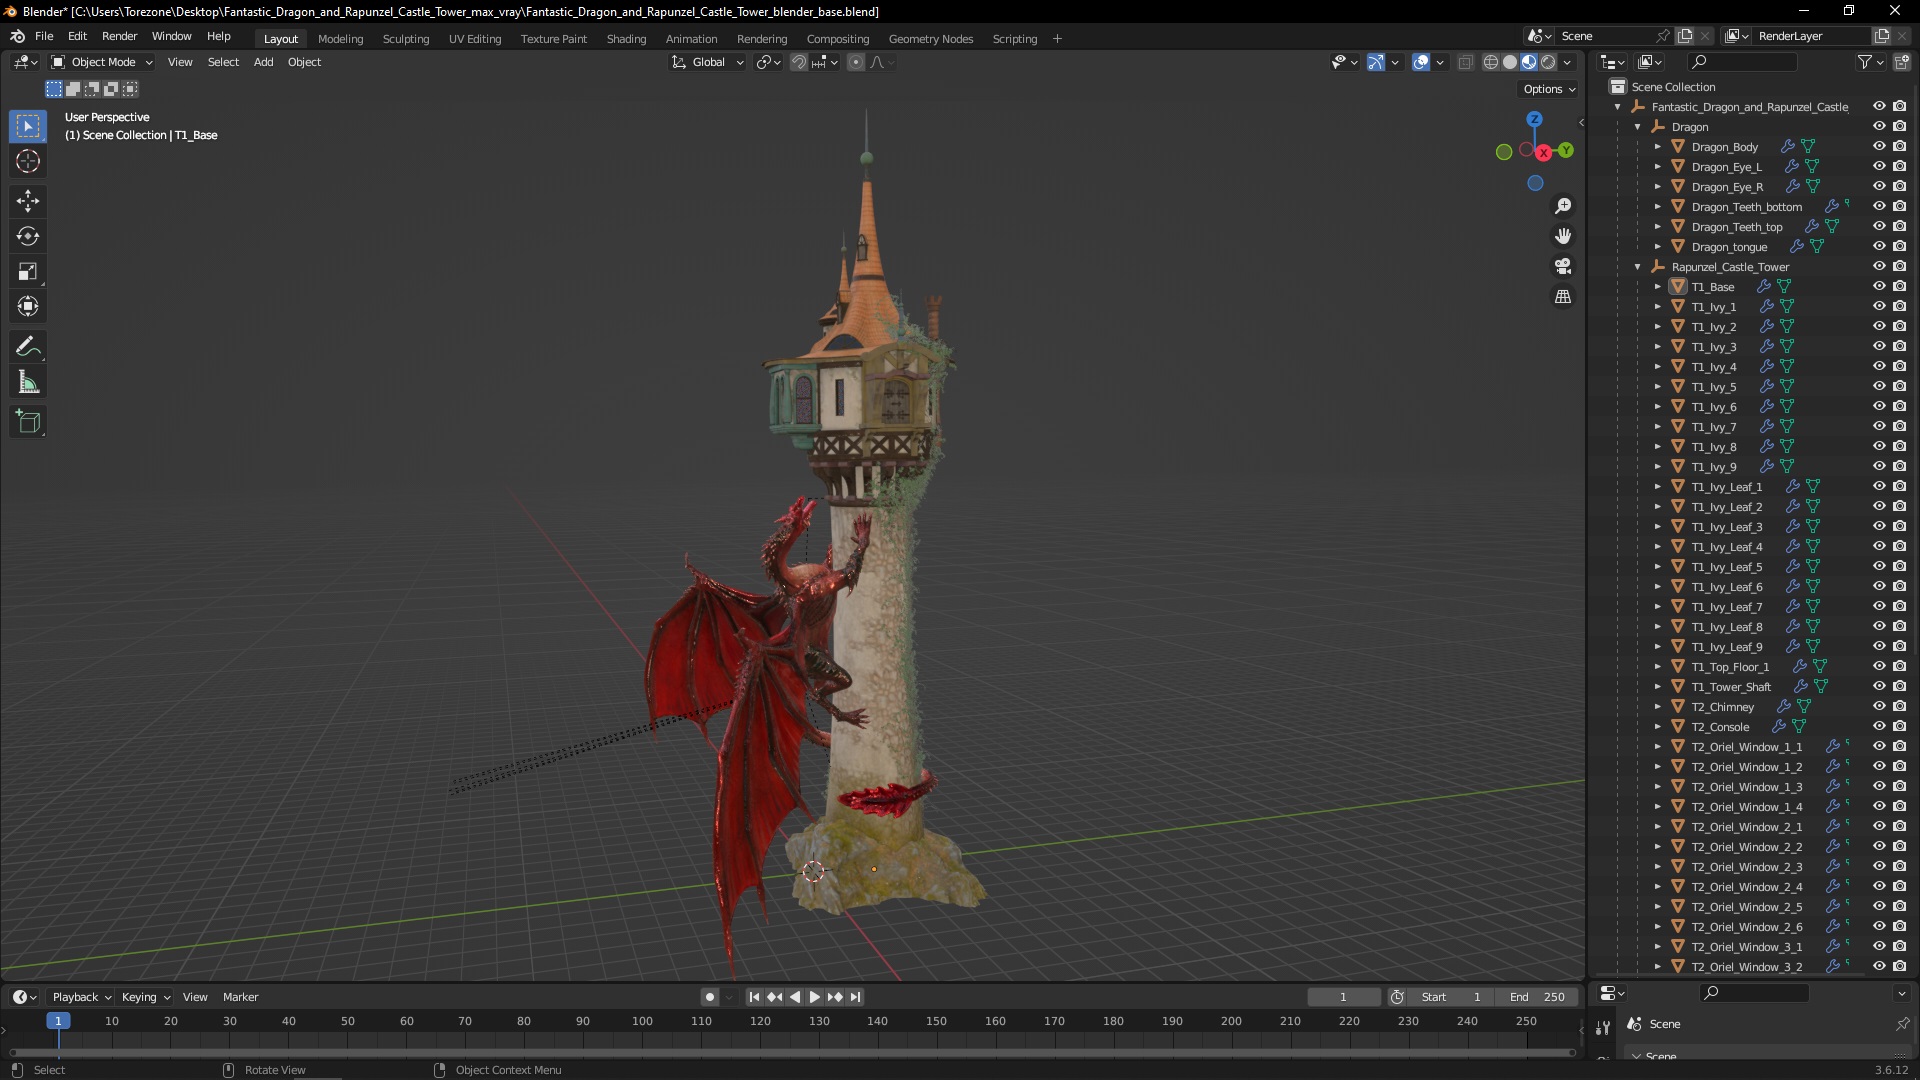
Task: Click the outliner search field
Action: click(x=1741, y=62)
